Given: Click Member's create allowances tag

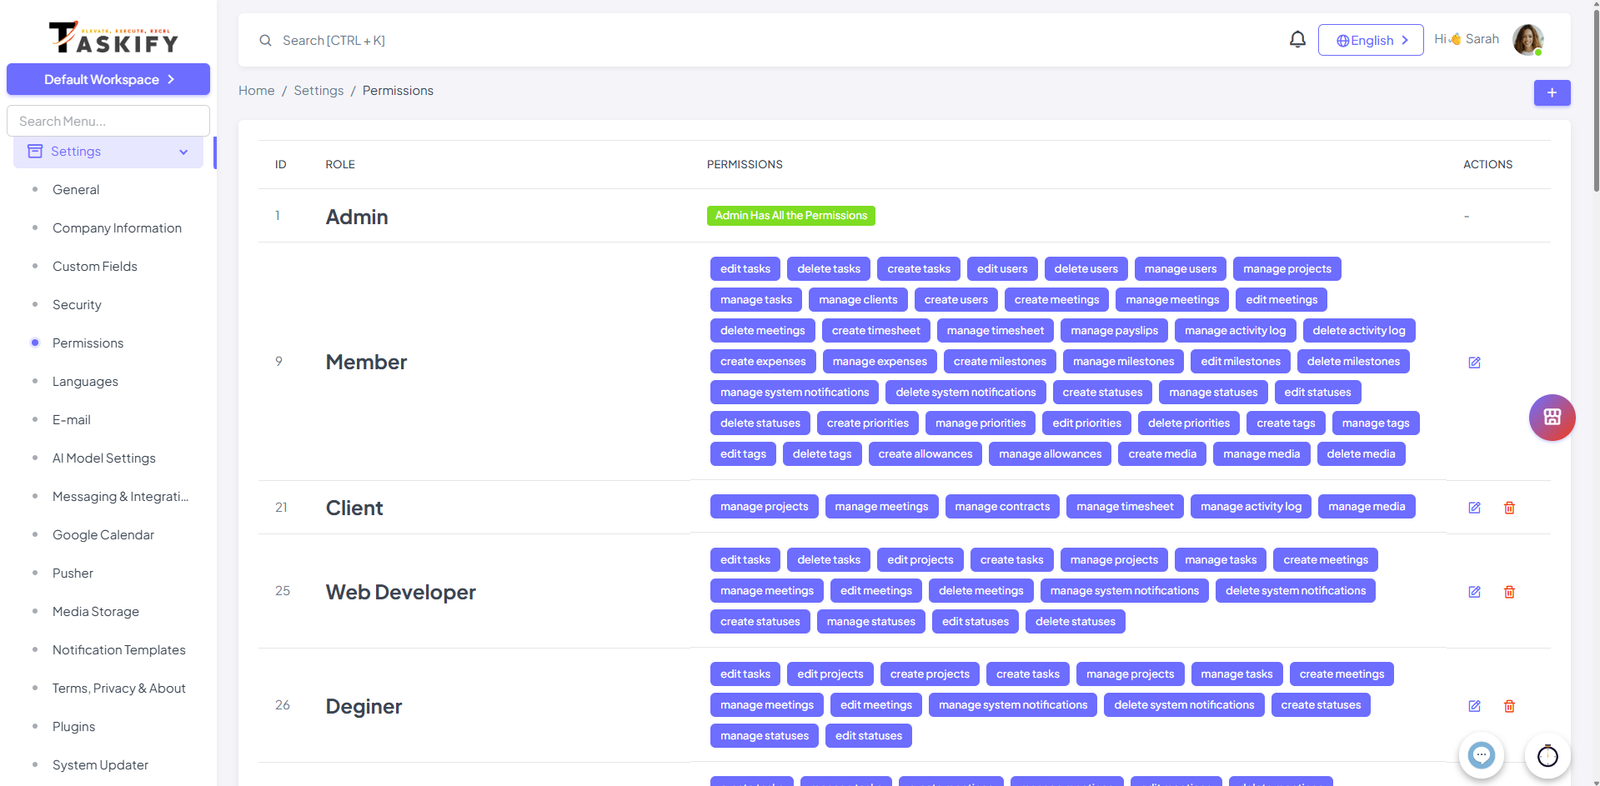Looking at the screenshot, I should click(925, 454).
